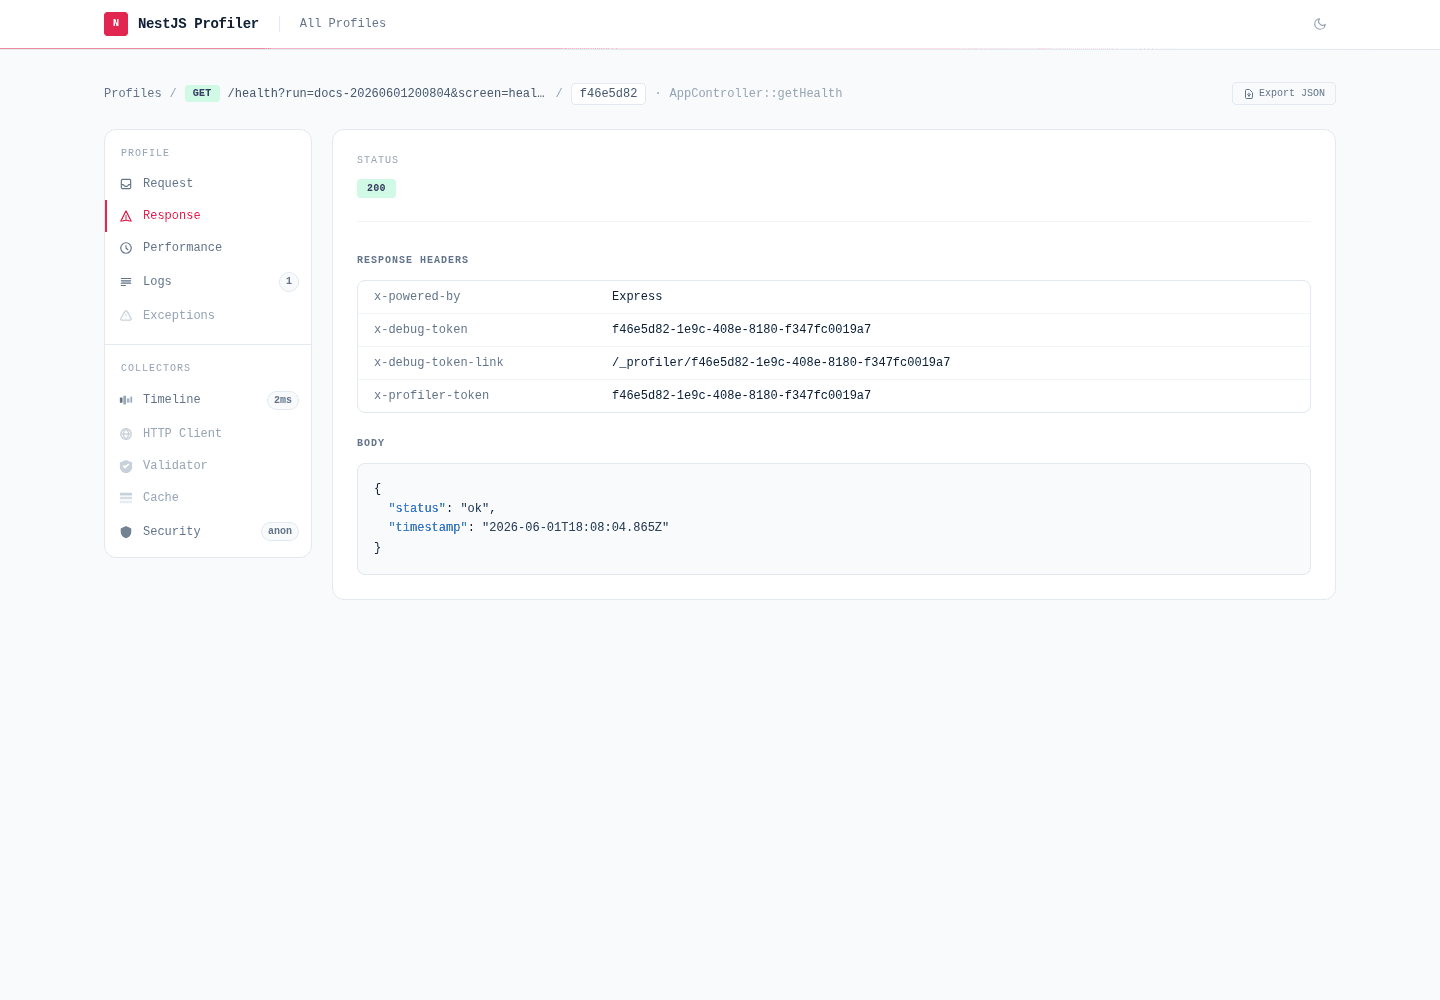Click the f46e5d82 token chip

[x=608, y=93]
